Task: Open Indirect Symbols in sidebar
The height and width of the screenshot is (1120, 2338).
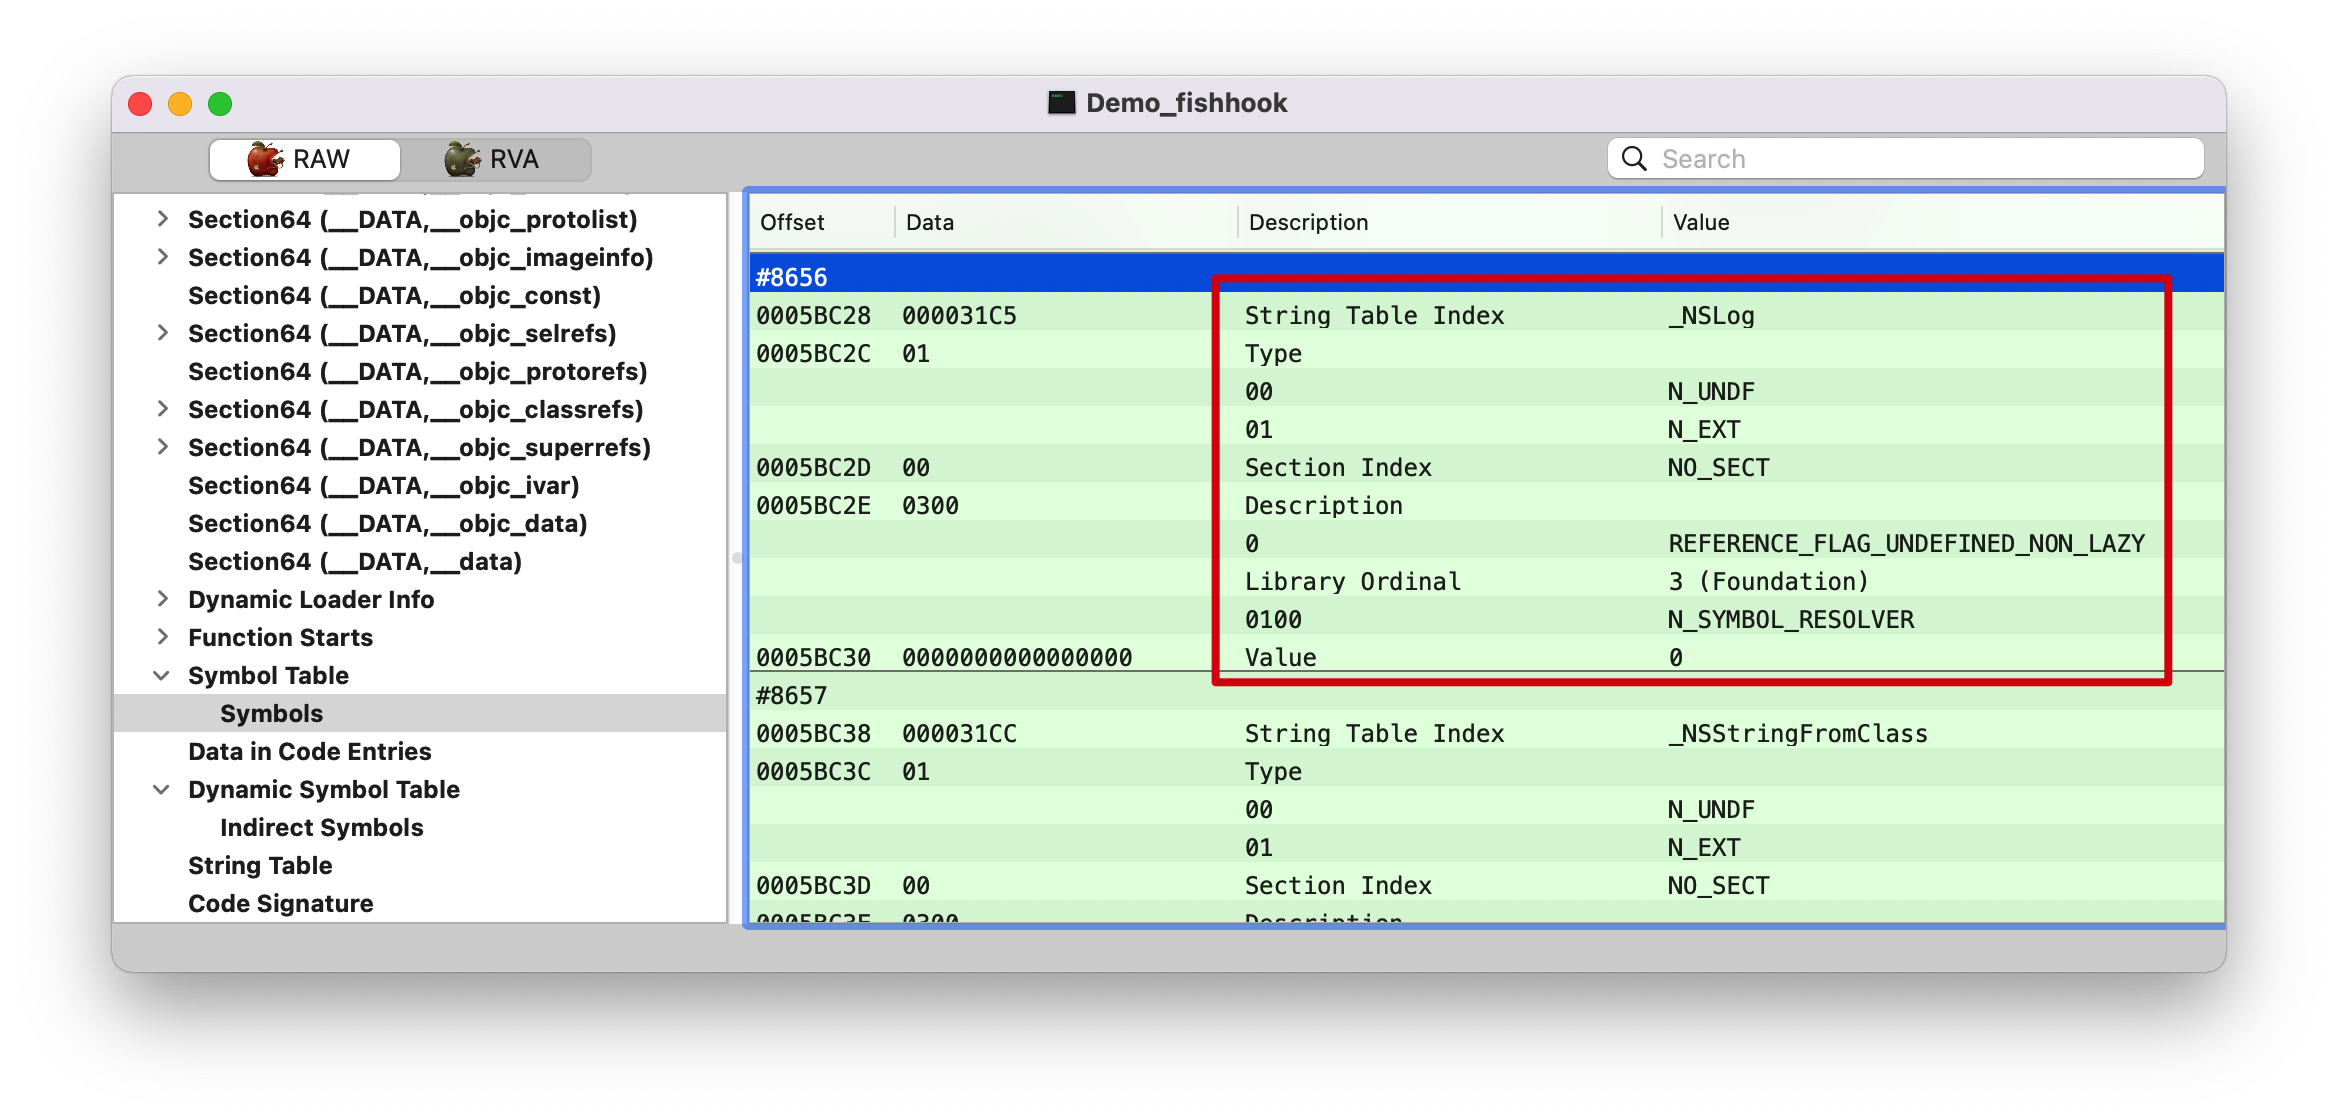Action: tap(321, 828)
